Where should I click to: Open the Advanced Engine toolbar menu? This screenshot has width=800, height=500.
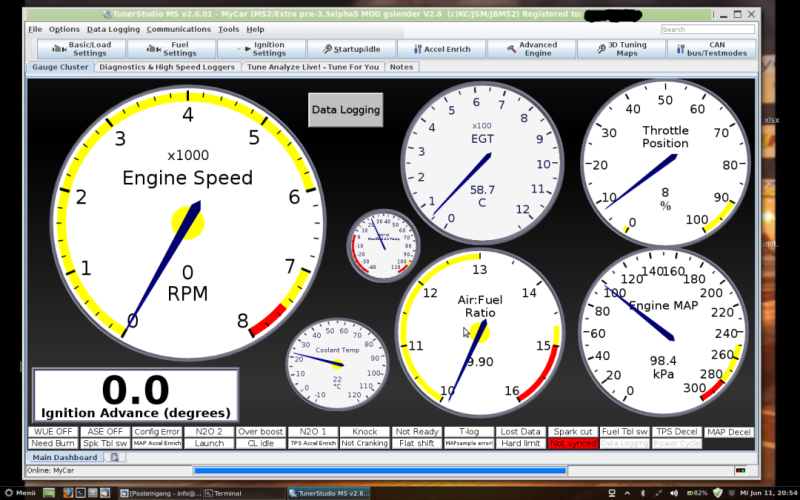point(530,49)
